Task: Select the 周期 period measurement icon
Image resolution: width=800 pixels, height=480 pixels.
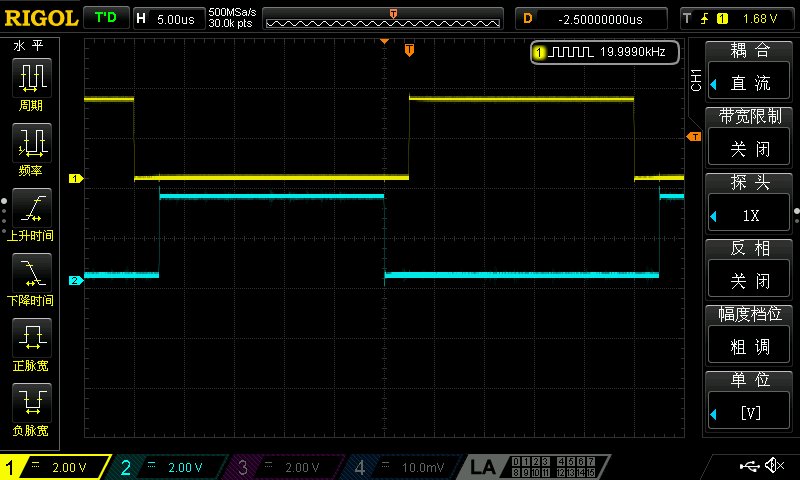Action: pos(32,78)
